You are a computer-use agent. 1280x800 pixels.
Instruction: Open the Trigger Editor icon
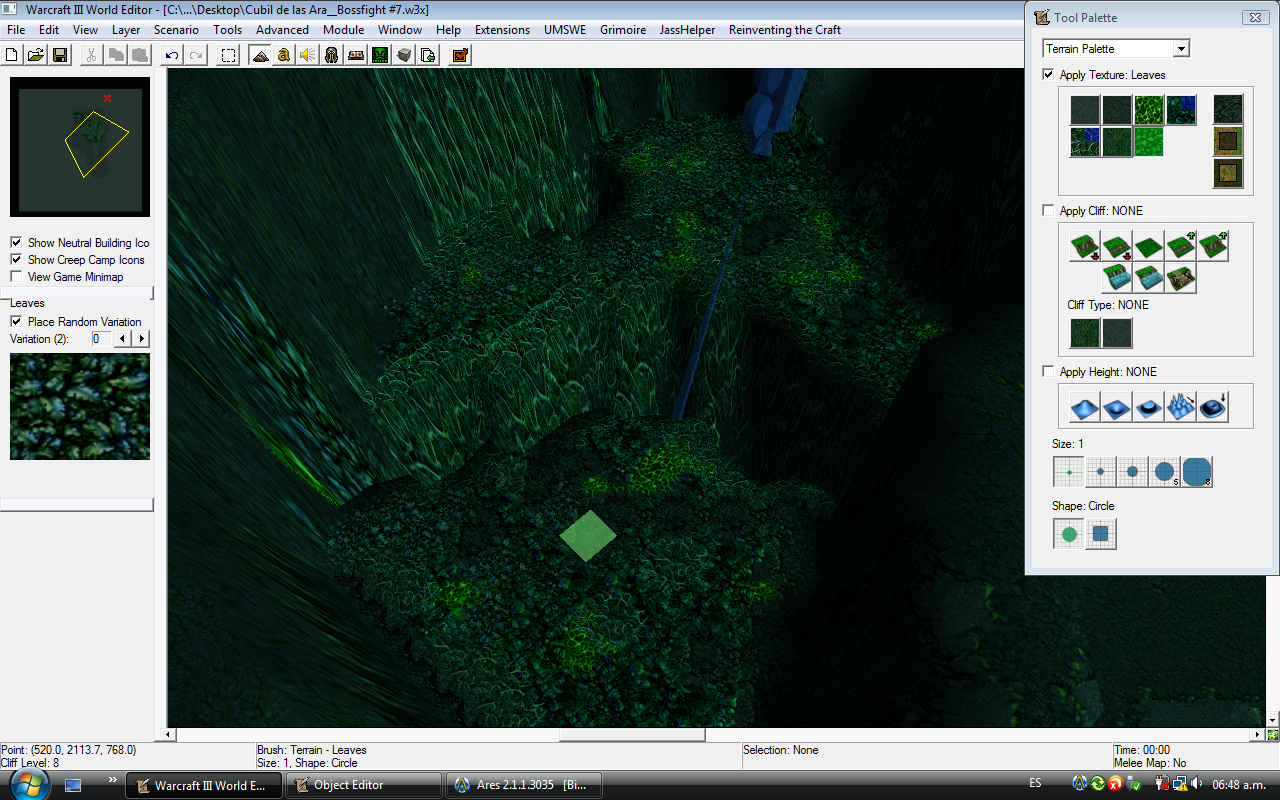click(284, 55)
